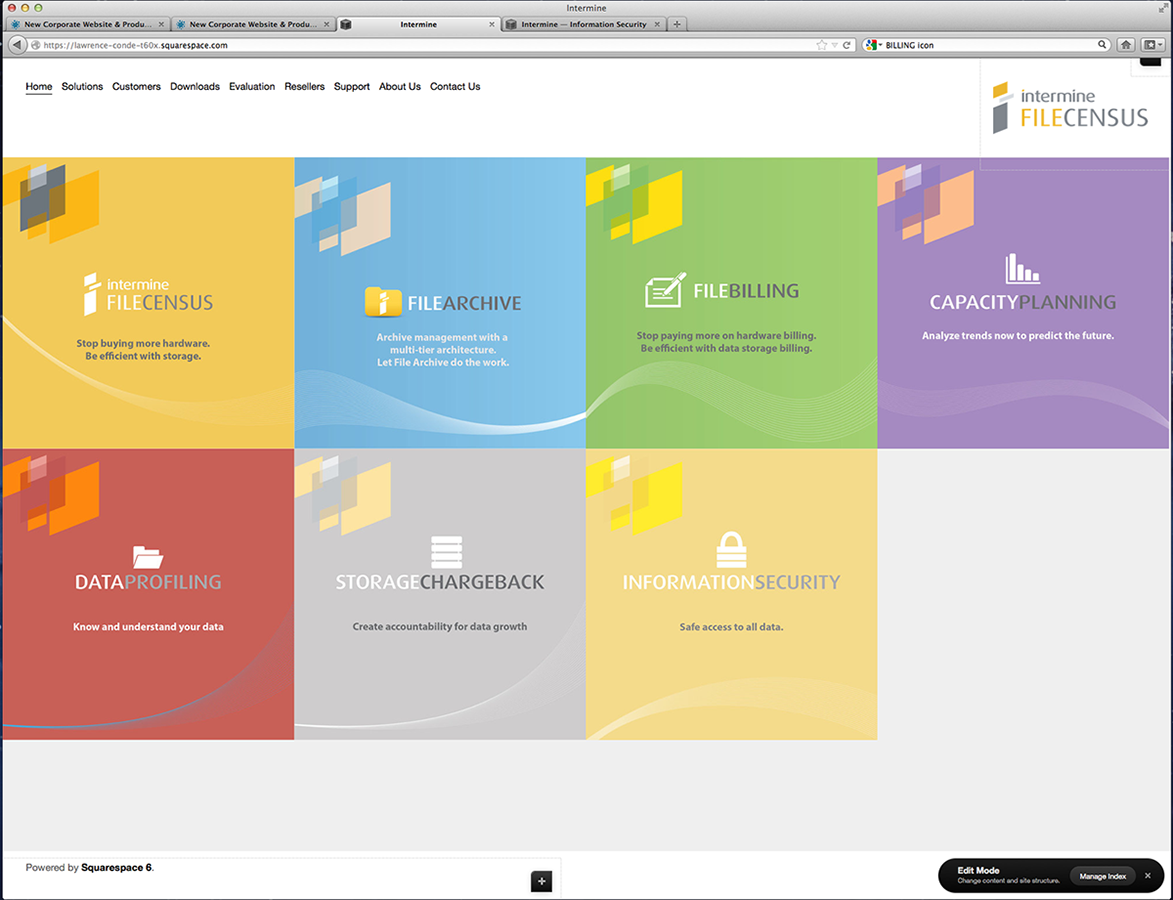This screenshot has width=1173, height=900.
Task: Click 'Be efficient with data storage billing.' text
Action: [x=726, y=349]
